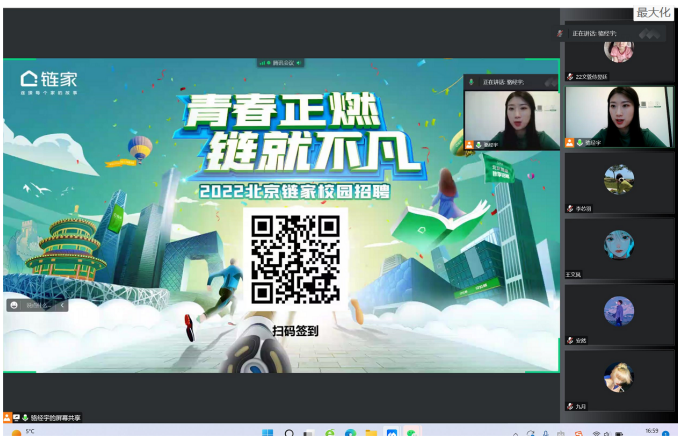Click the microphone icon beside 李乾羽's name
The image size is (684, 445).
pyautogui.click(x=569, y=209)
